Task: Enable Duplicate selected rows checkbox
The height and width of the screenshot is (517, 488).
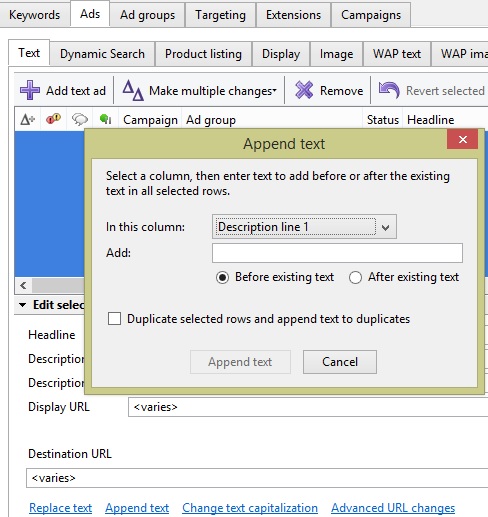Action: (114, 319)
